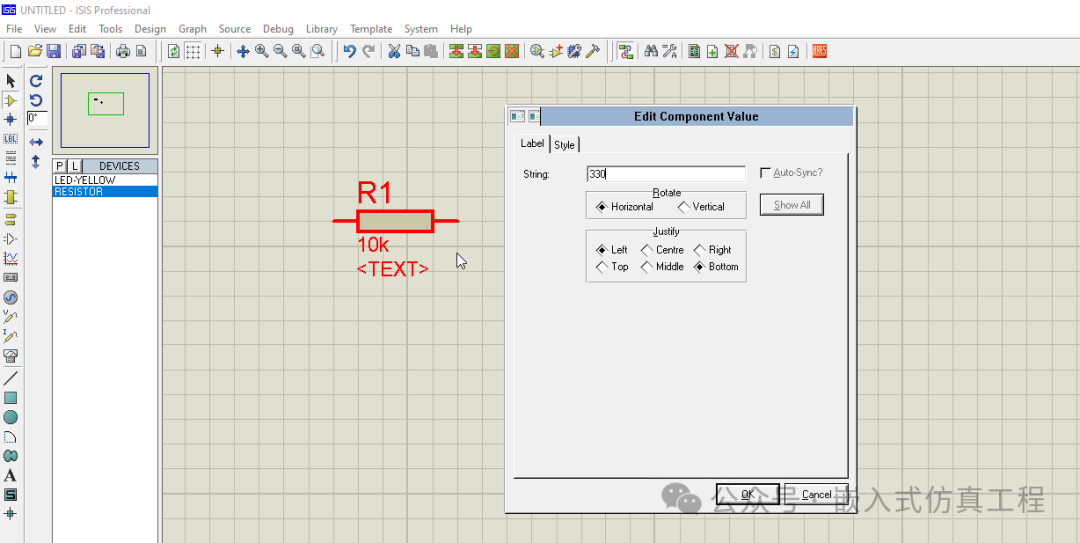Click the overview preview window
Viewport: 1080px width, 543px height.
[105, 110]
